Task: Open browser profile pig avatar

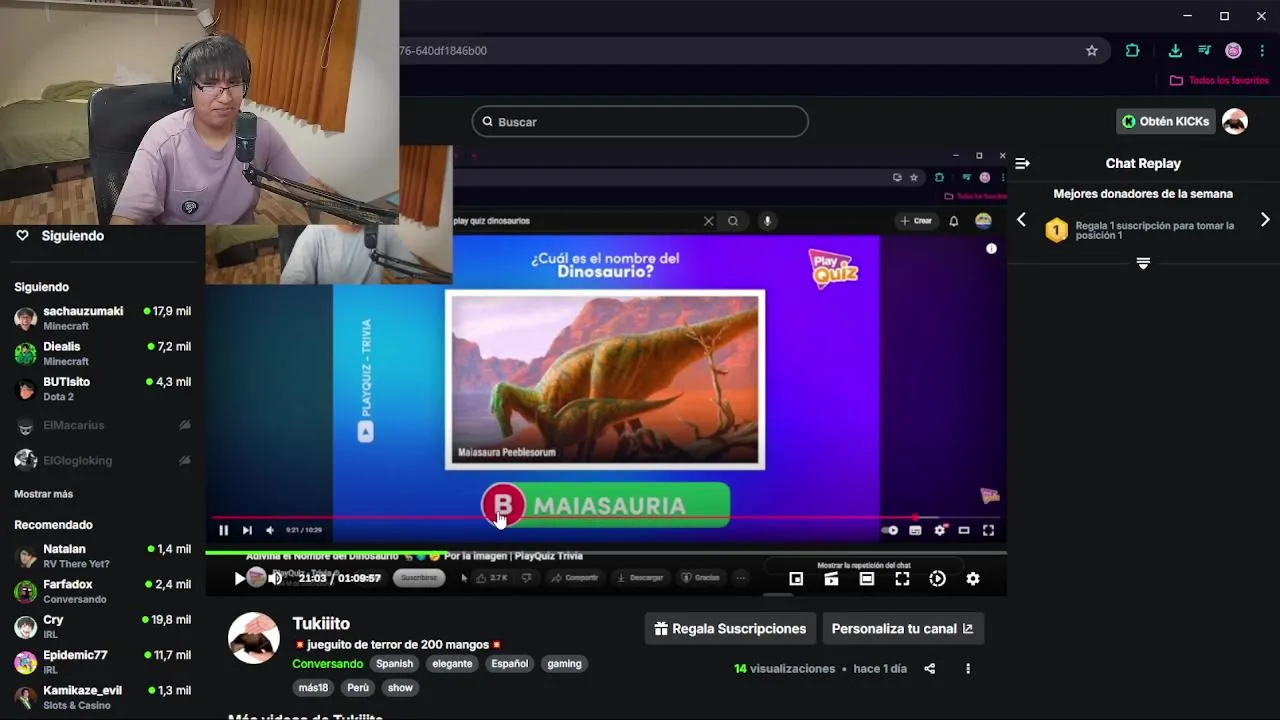Action: [x=1233, y=50]
